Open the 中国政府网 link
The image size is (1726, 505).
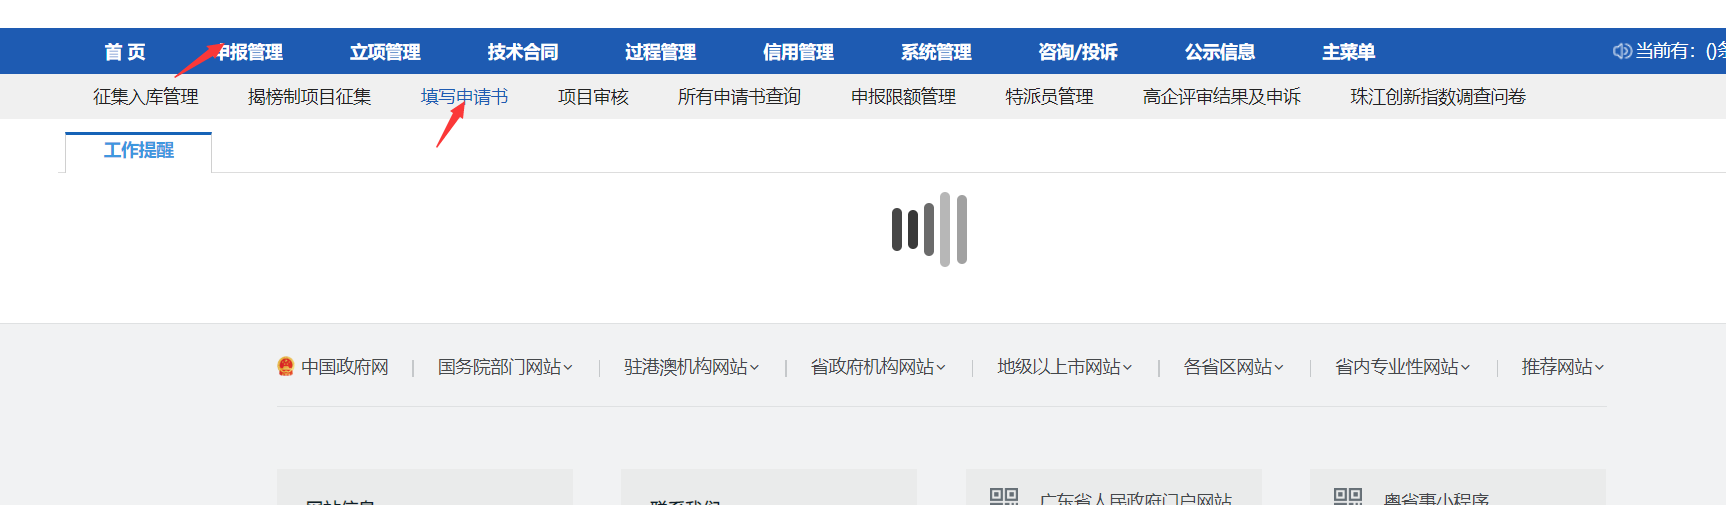coord(345,367)
